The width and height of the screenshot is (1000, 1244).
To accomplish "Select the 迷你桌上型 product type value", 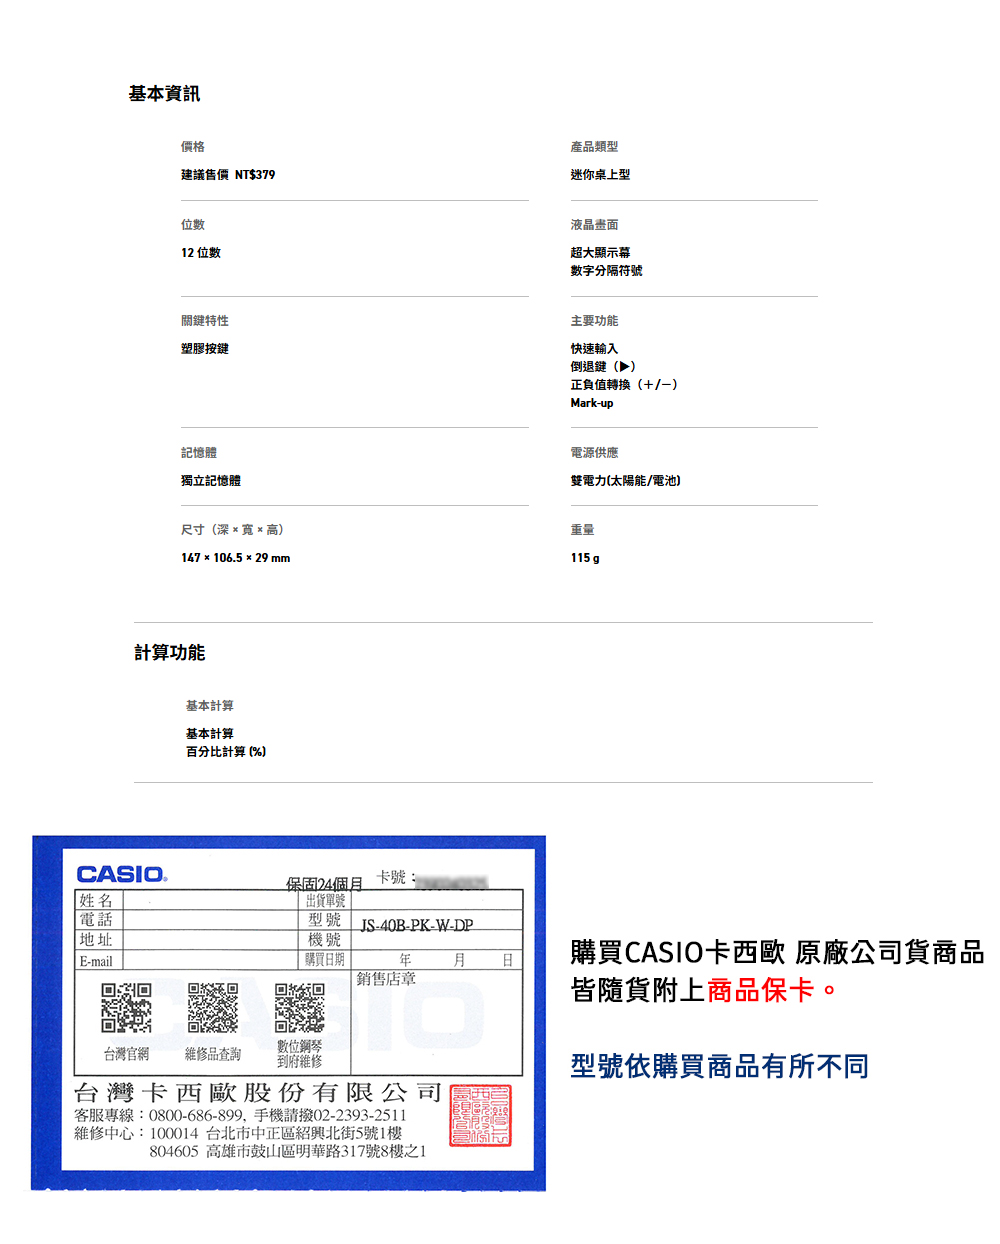I will coord(600,175).
